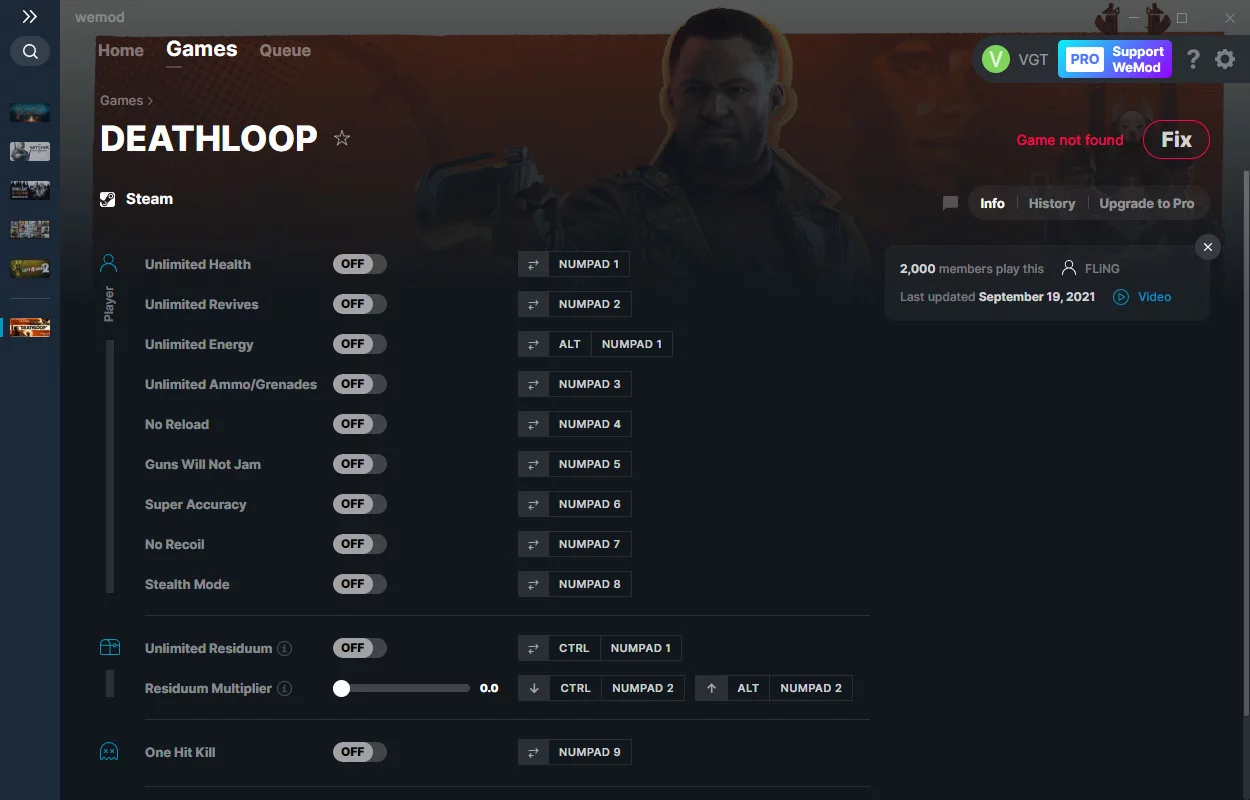Open the DEATHLOOP thumbnail in sidebar
Viewport: 1250px width, 800px height.
pyautogui.click(x=30, y=328)
